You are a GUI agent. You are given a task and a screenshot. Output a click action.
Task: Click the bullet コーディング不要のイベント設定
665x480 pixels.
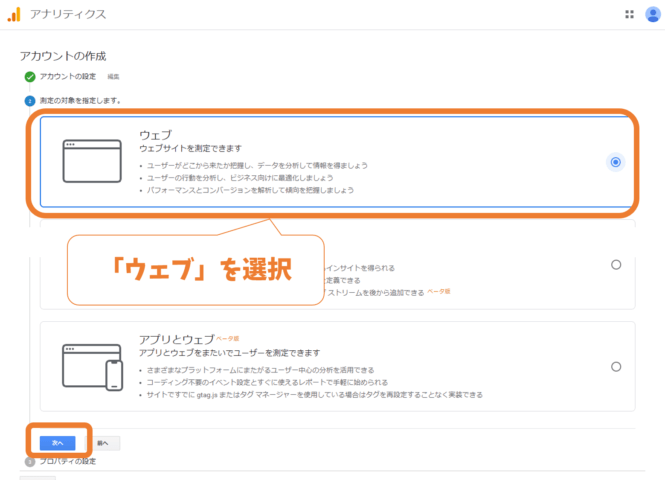(x=267, y=382)
